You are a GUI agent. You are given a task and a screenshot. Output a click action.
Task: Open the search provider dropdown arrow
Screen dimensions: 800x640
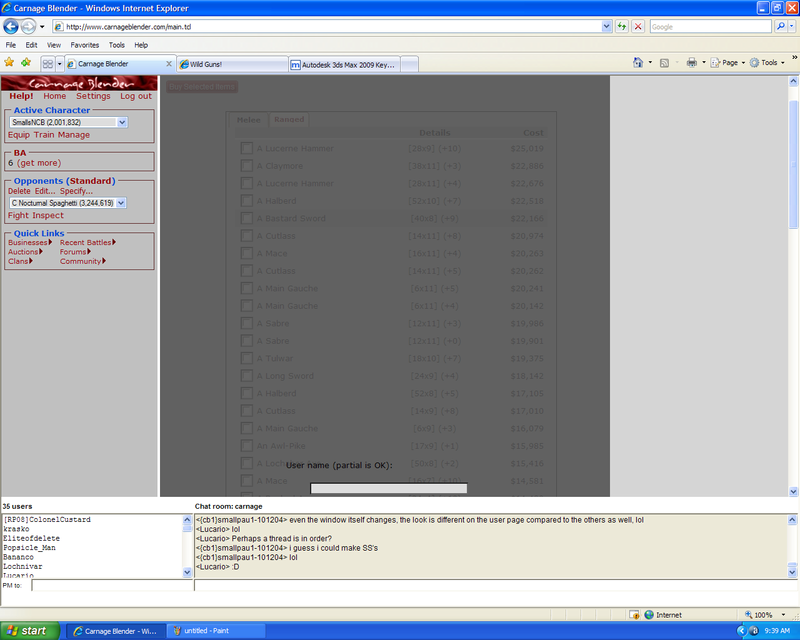(x=792, y=27)
